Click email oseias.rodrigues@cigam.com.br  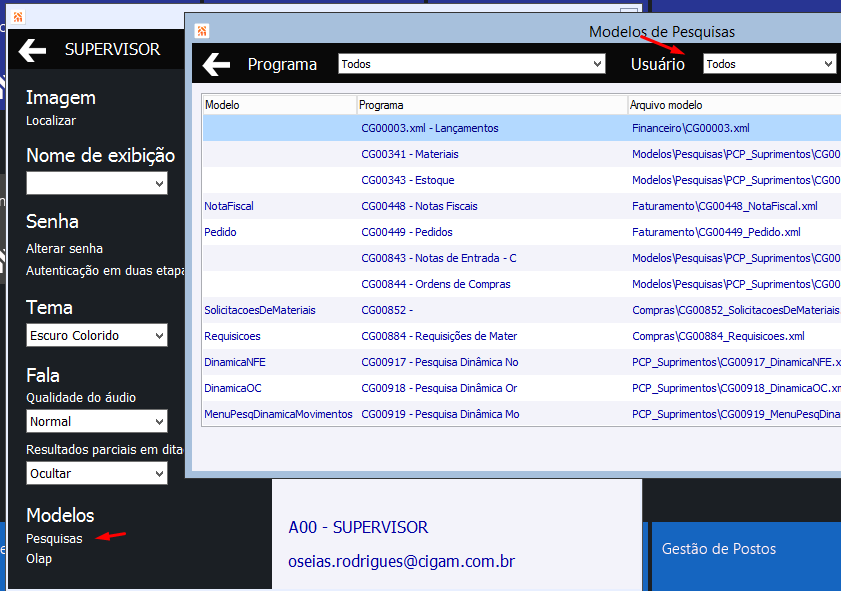tap(401, 562)
